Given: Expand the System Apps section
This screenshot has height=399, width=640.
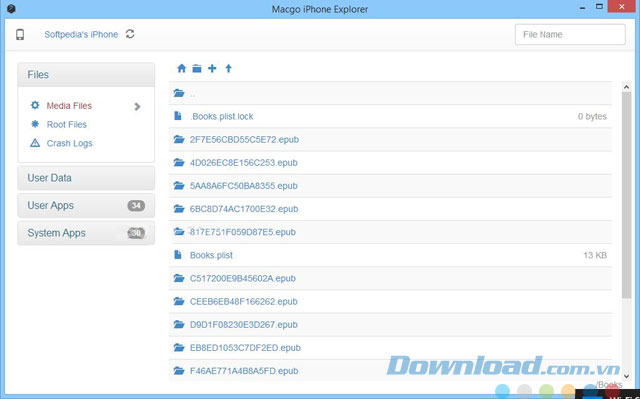Looking at the screenshot, I should (x=86, y=233).
